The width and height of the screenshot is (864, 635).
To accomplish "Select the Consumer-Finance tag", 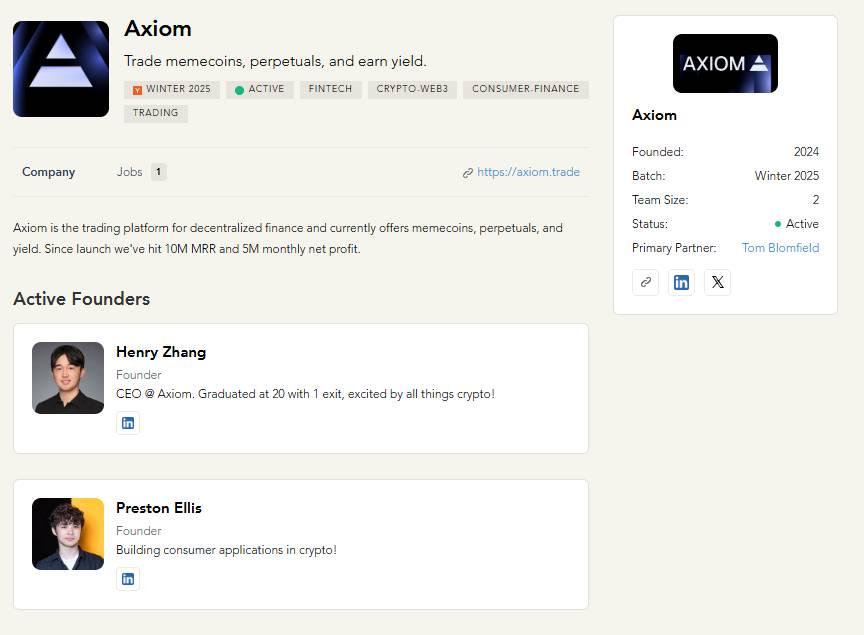I will [x=526, y=89].
